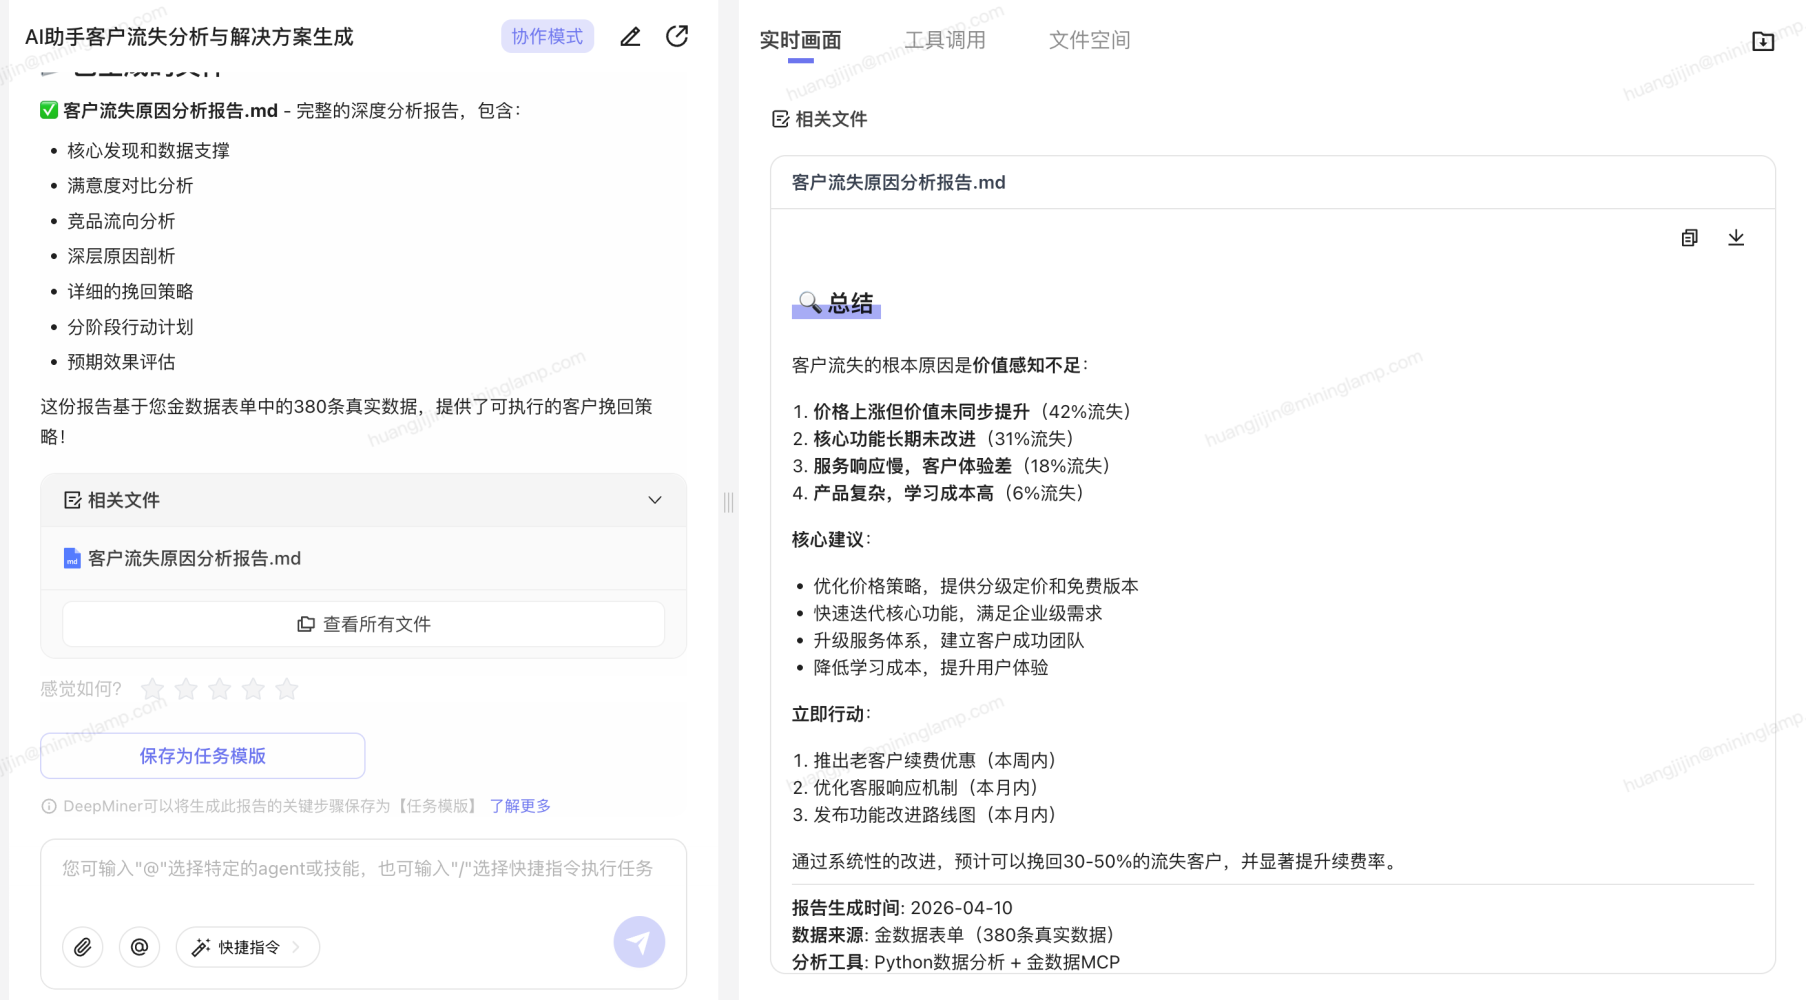Collapse the 相关文件 section chevron
Screen dimensions: 1806x1000
(655, 500)
